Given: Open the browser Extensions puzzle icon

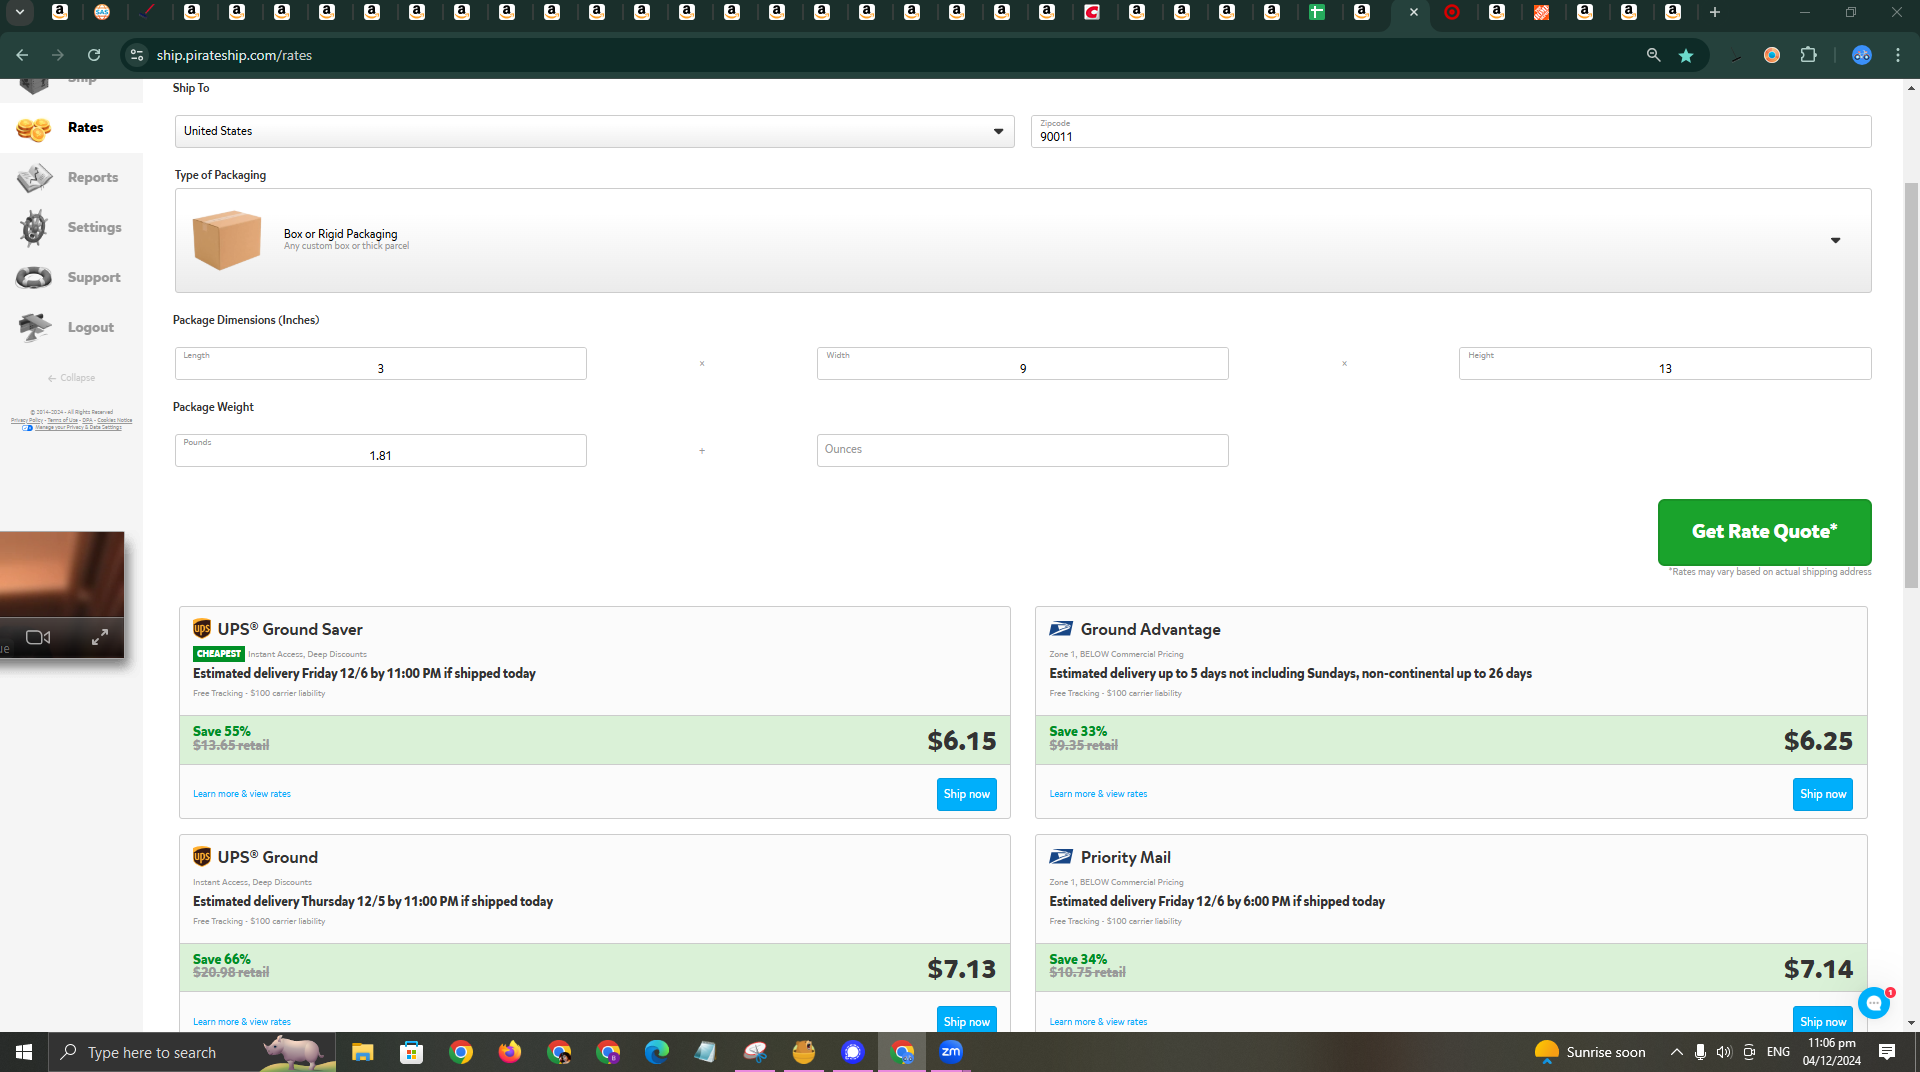Looking at the screenshot, I should pos(1808,55).
